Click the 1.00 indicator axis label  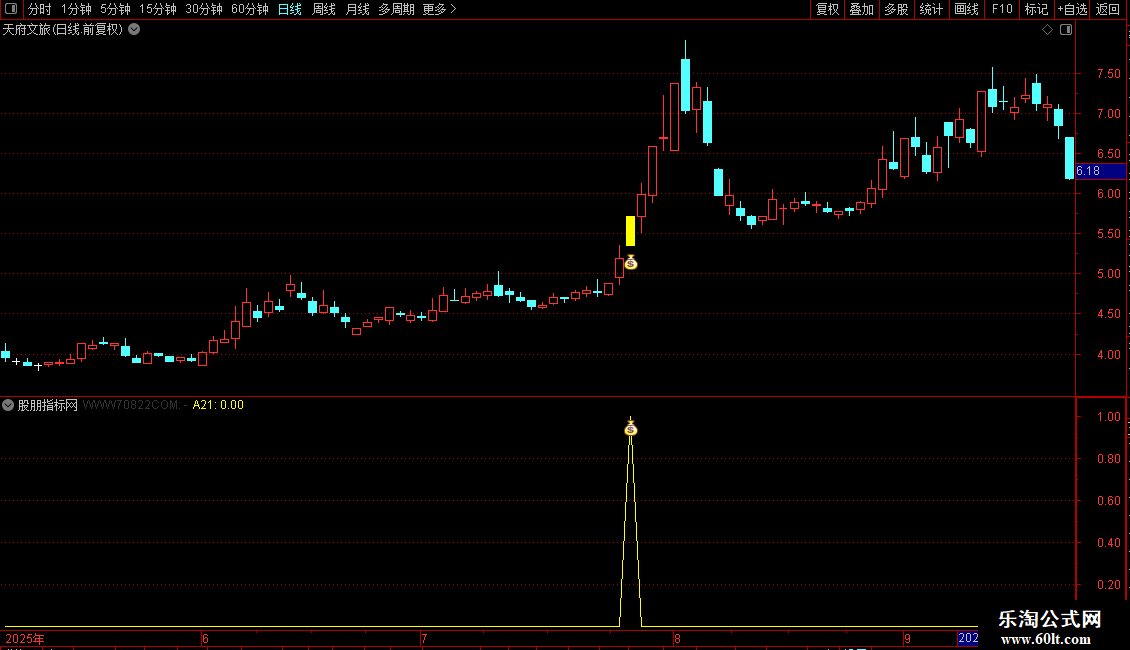click(x=1108, y=417)
